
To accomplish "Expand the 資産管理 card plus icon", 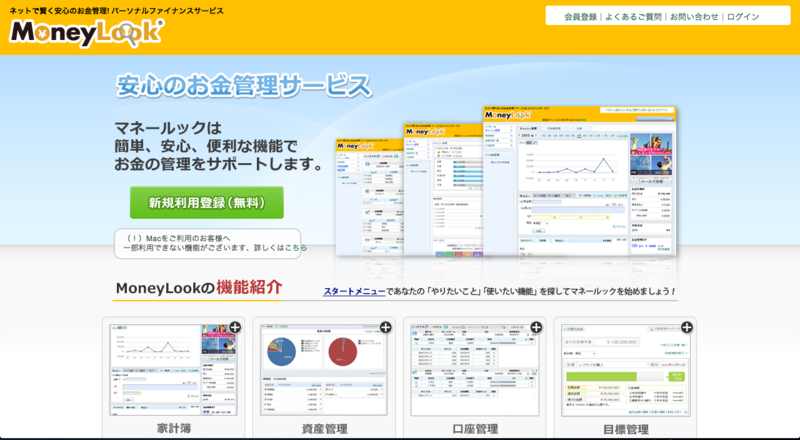I will point(385,327).
